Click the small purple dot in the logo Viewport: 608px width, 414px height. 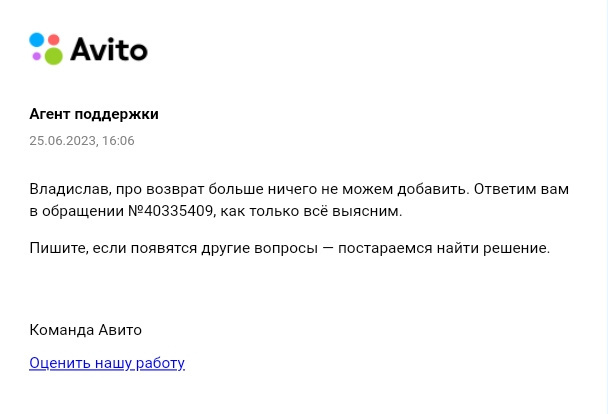point(37,56)
